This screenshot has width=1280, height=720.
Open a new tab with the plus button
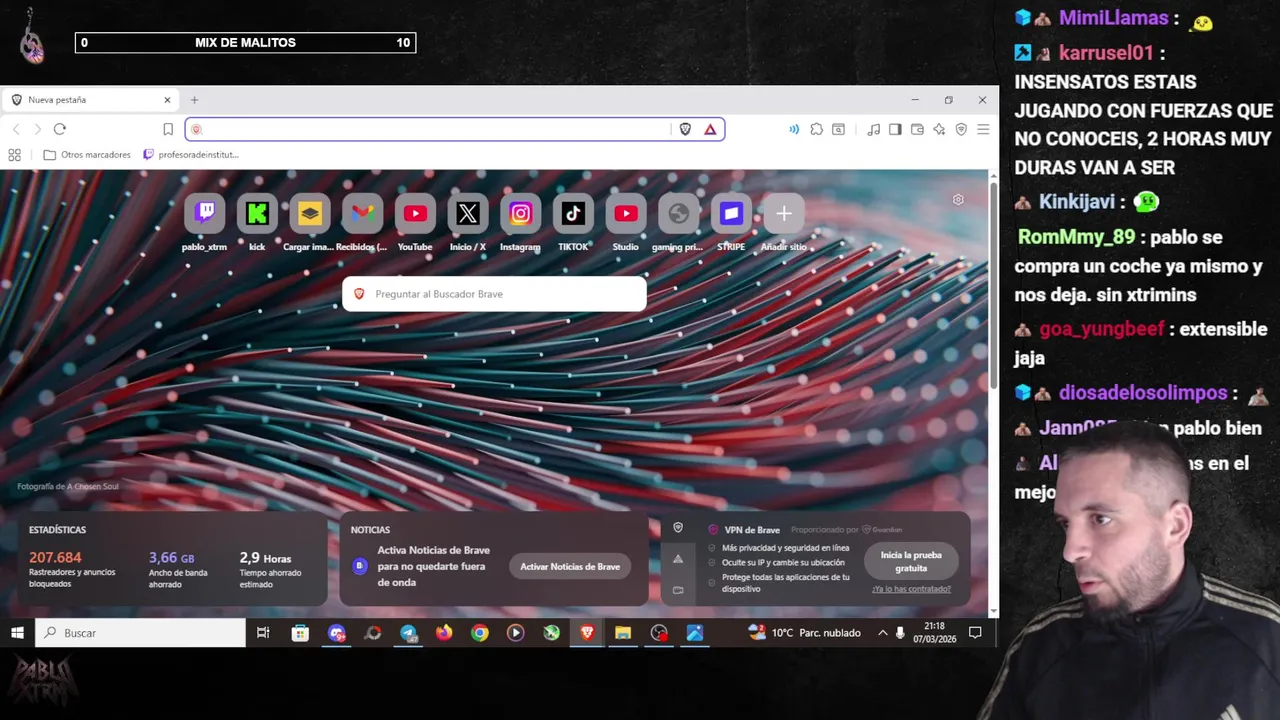tap(194, 100)
